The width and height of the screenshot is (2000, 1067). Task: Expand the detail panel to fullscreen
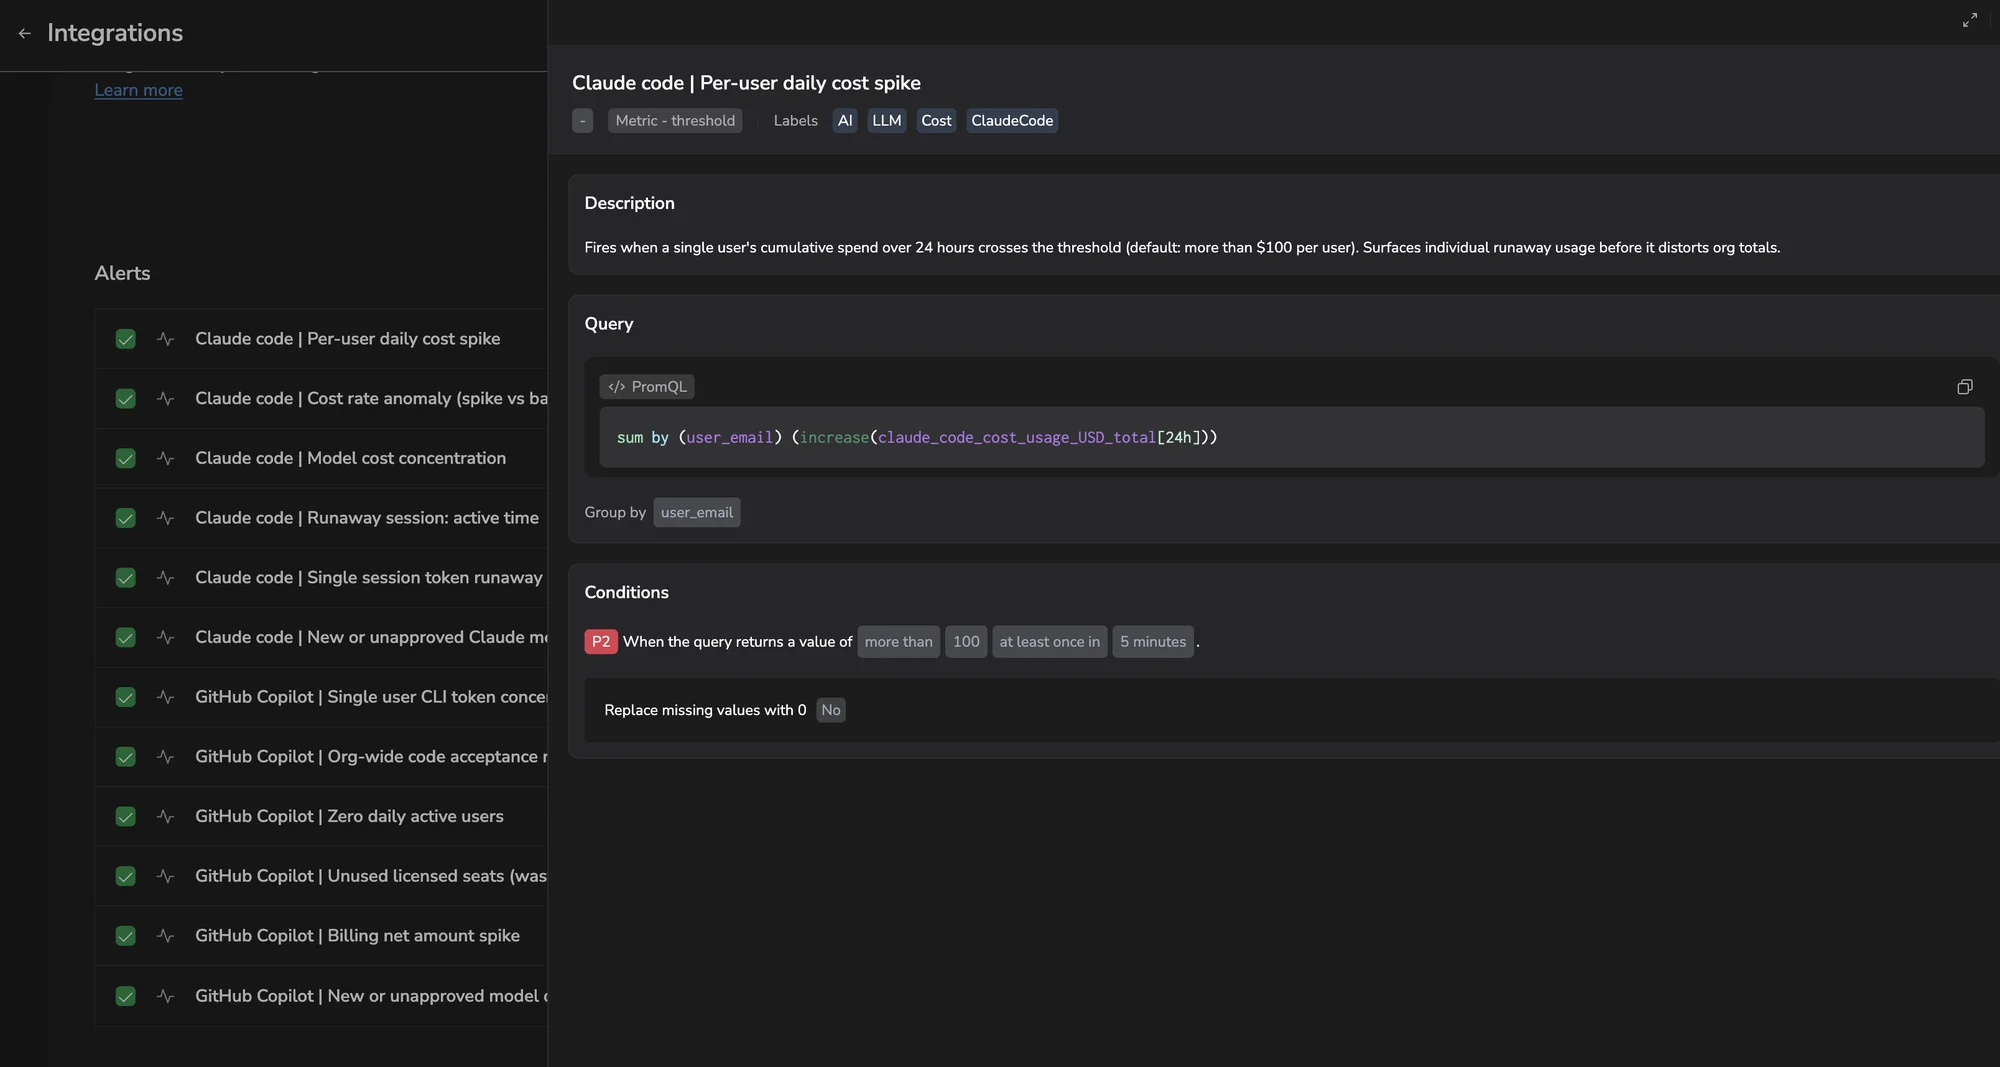(1969, 20)
